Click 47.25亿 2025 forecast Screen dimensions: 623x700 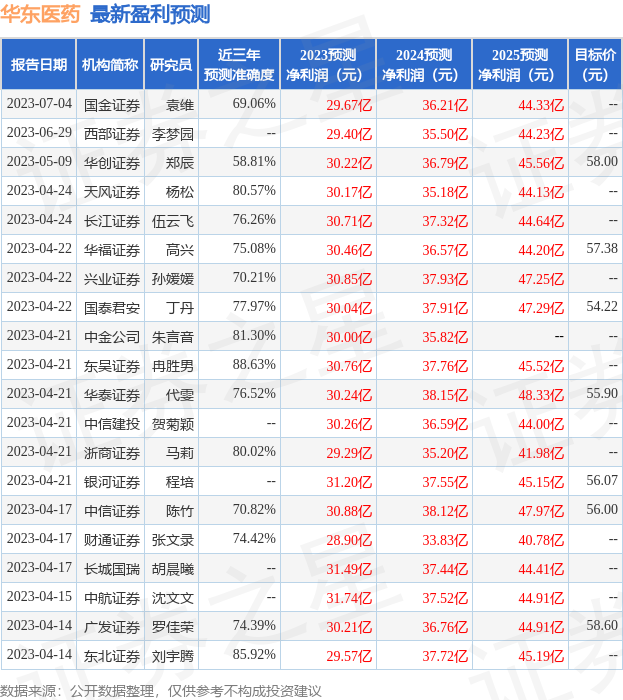click(541, 279)
